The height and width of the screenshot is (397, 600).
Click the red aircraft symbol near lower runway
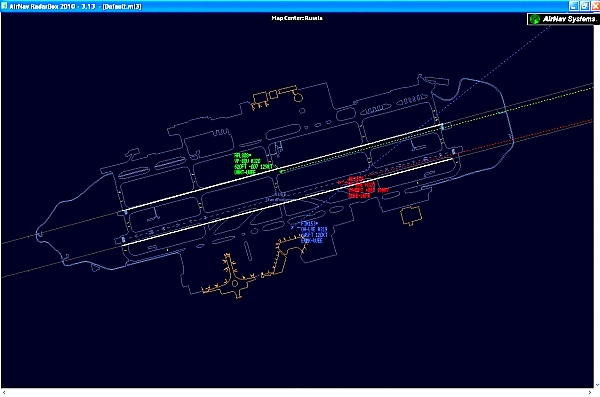[339, 183]
